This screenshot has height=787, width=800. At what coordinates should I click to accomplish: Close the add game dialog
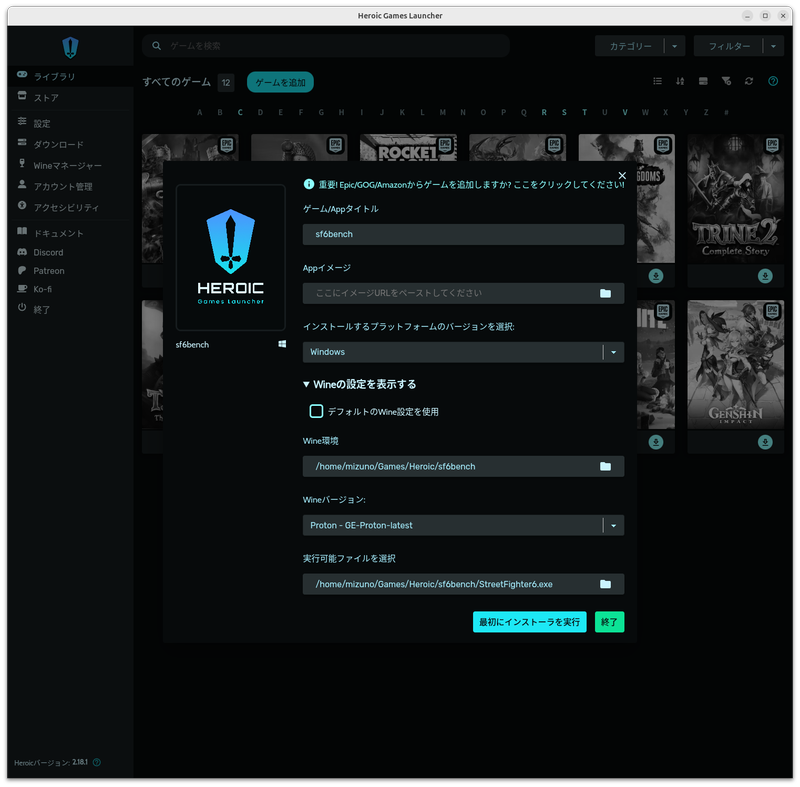(x=622, y=175)
